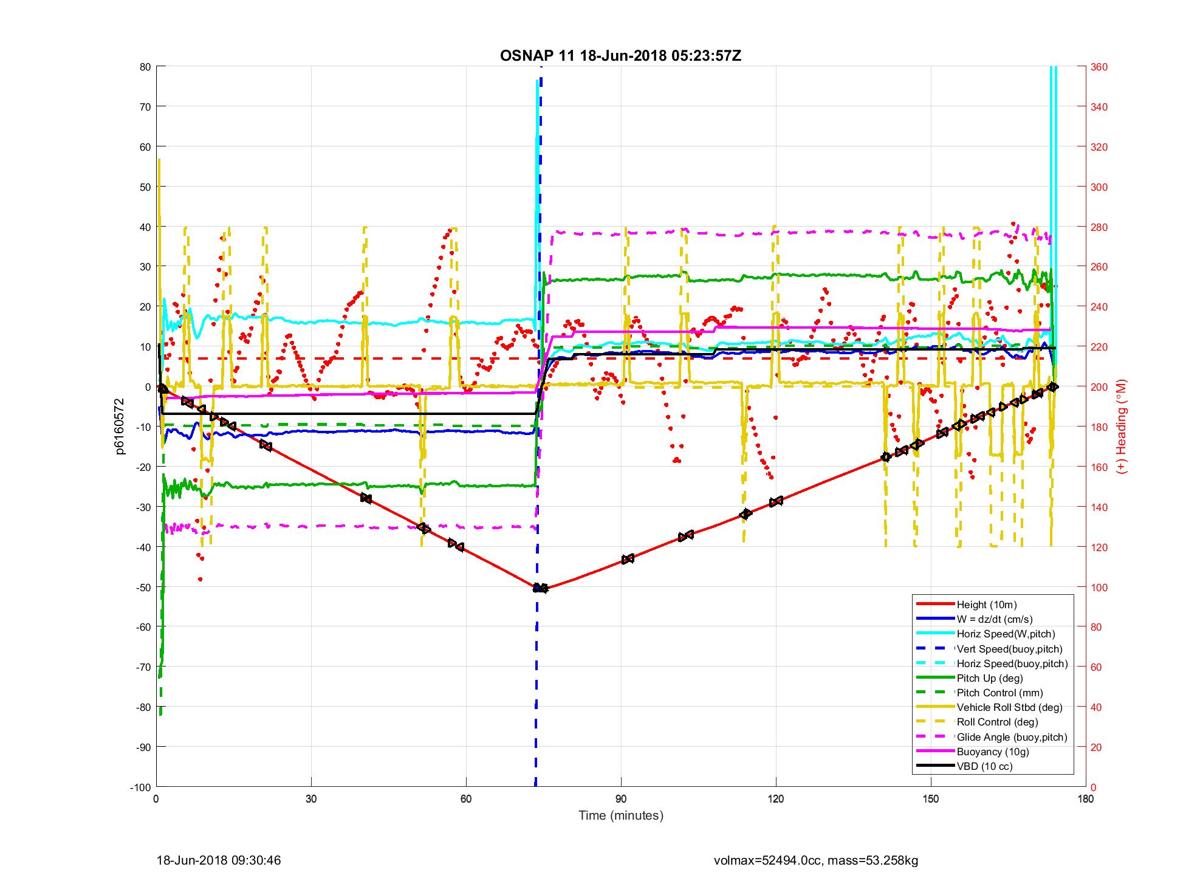Click the magenta line sample beside Buoyancy (10g)
Image resolution: width=1200 pixels, height=885 pixels.
tap(934, 751)
